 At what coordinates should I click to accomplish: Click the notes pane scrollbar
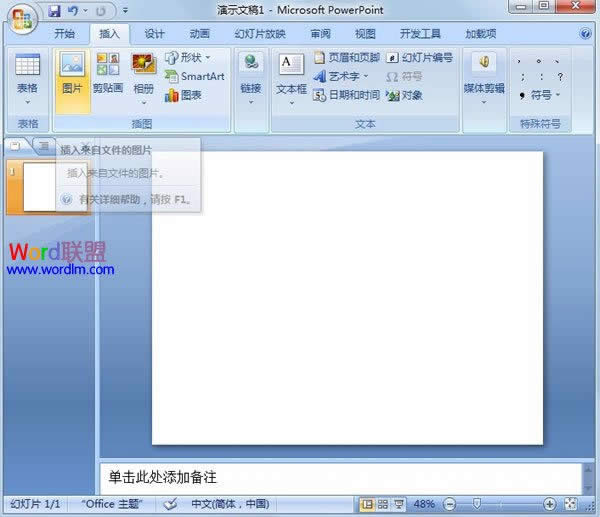tap(588, 478)
